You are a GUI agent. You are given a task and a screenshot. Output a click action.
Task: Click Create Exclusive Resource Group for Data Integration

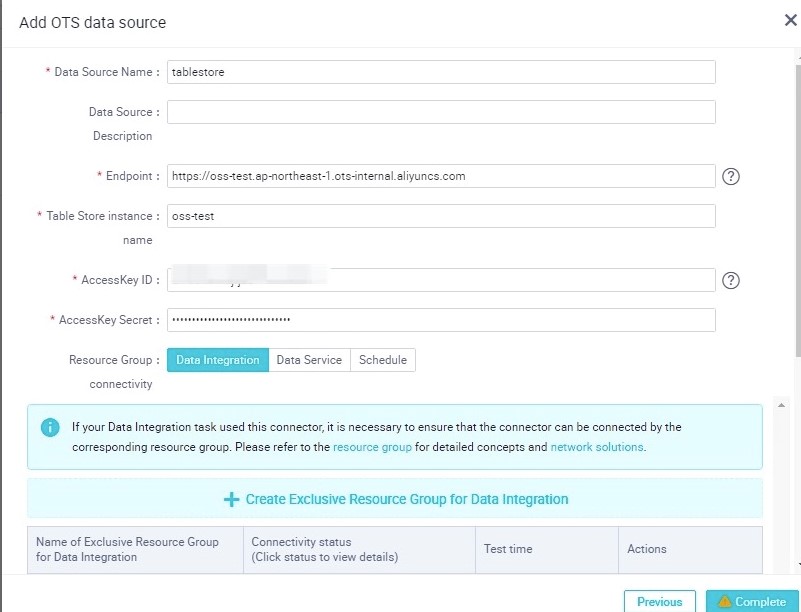click(x=406, y=499)
